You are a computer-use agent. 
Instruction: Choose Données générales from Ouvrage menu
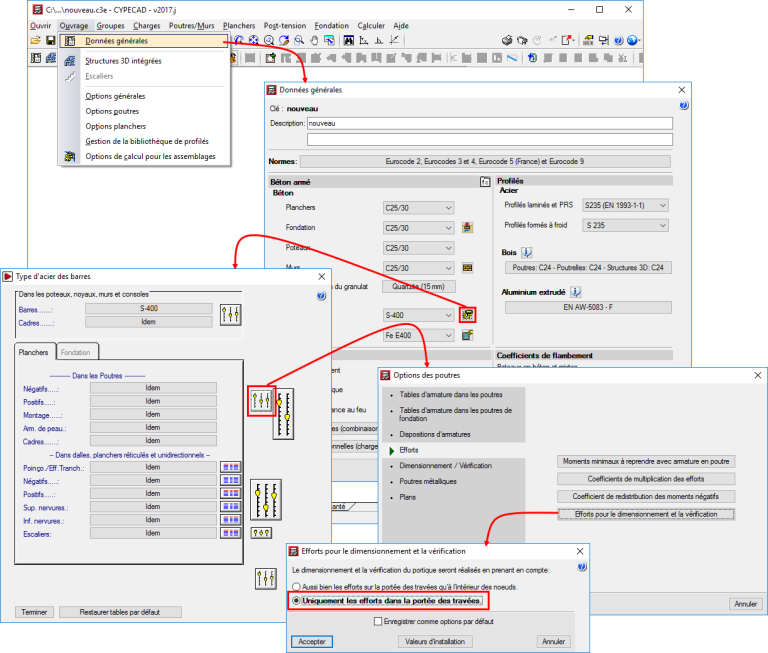(144, 41)
